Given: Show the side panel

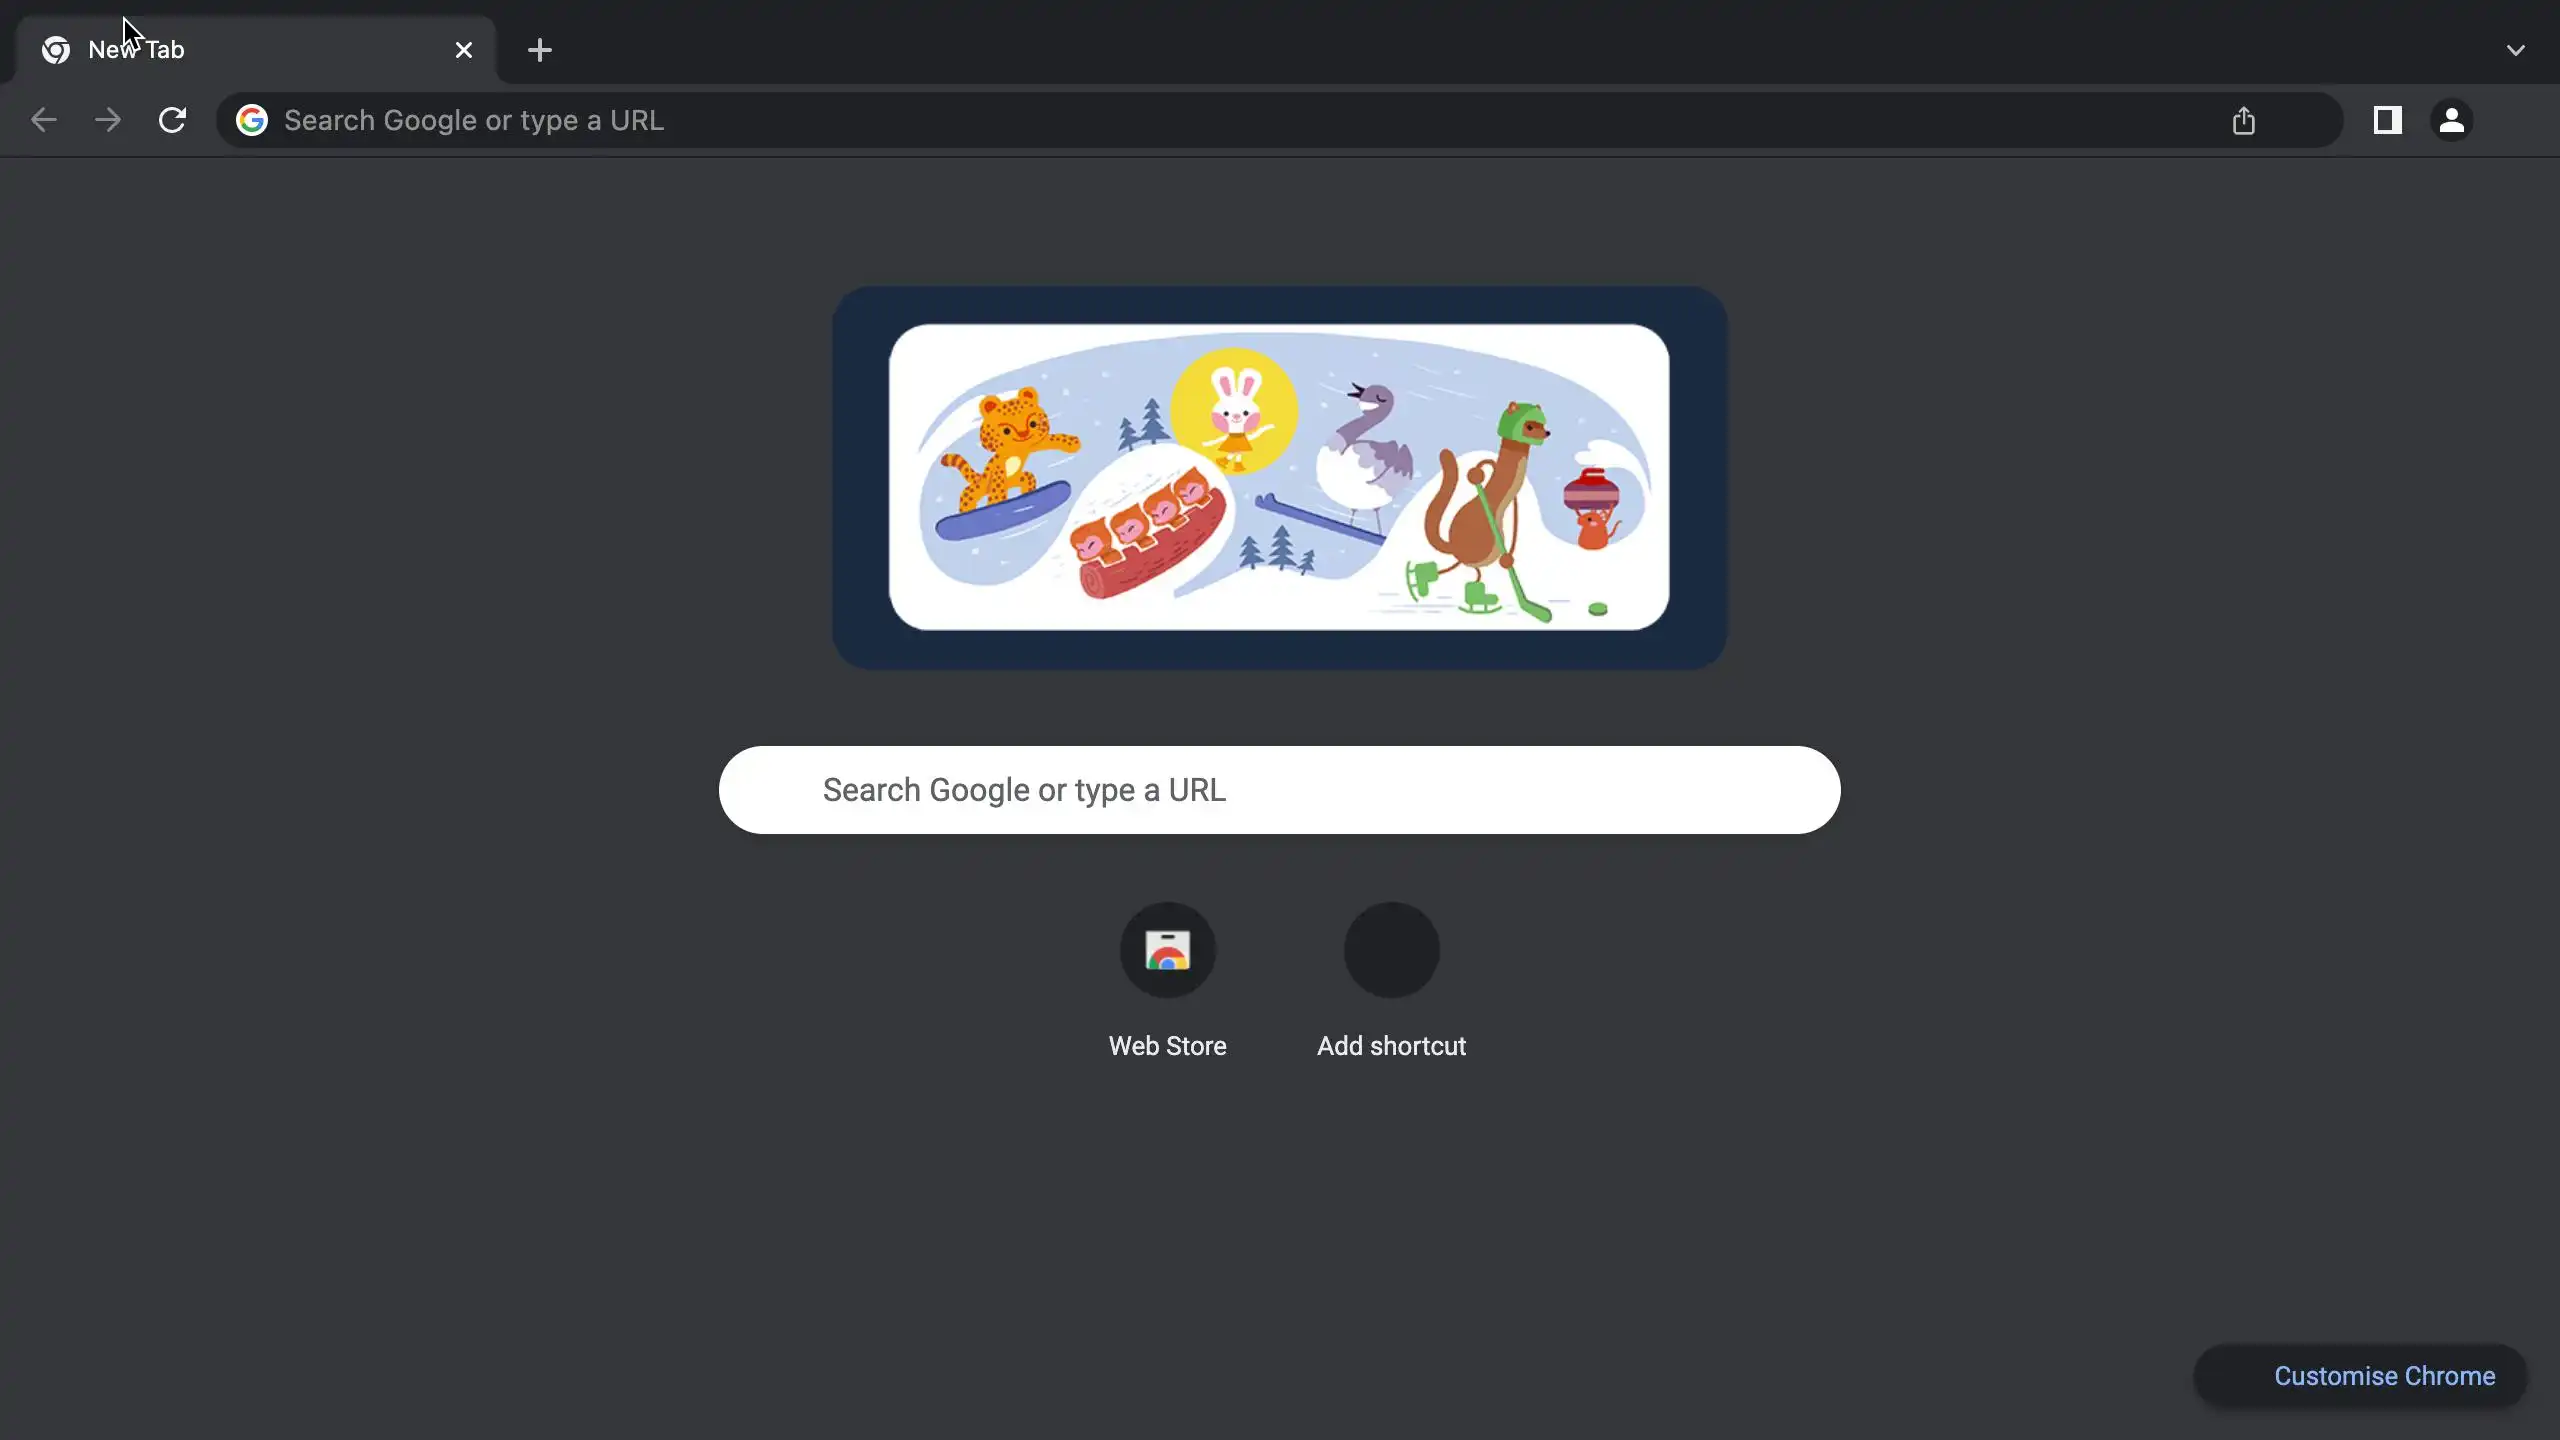Looking at the screenshot, I should [x=2388, y=120].
